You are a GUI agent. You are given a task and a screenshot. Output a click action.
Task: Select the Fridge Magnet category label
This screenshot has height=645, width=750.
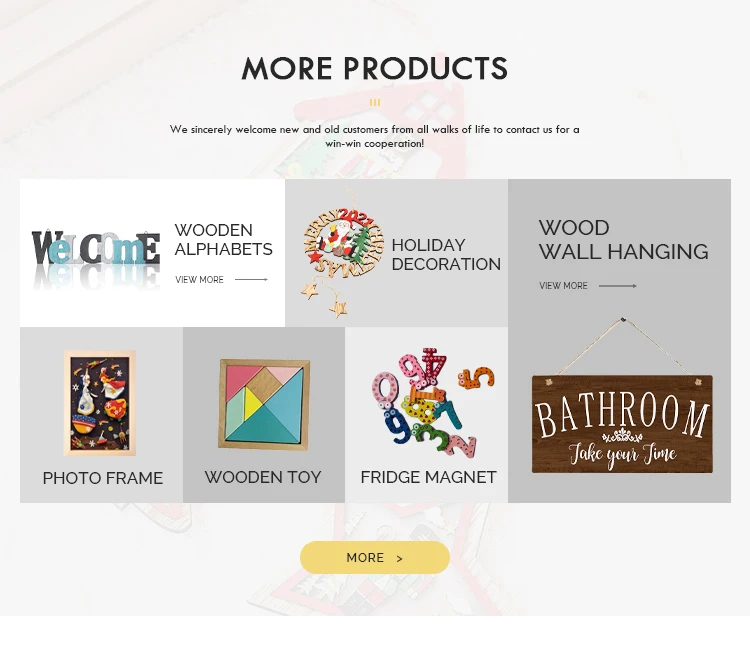[429, 477]
